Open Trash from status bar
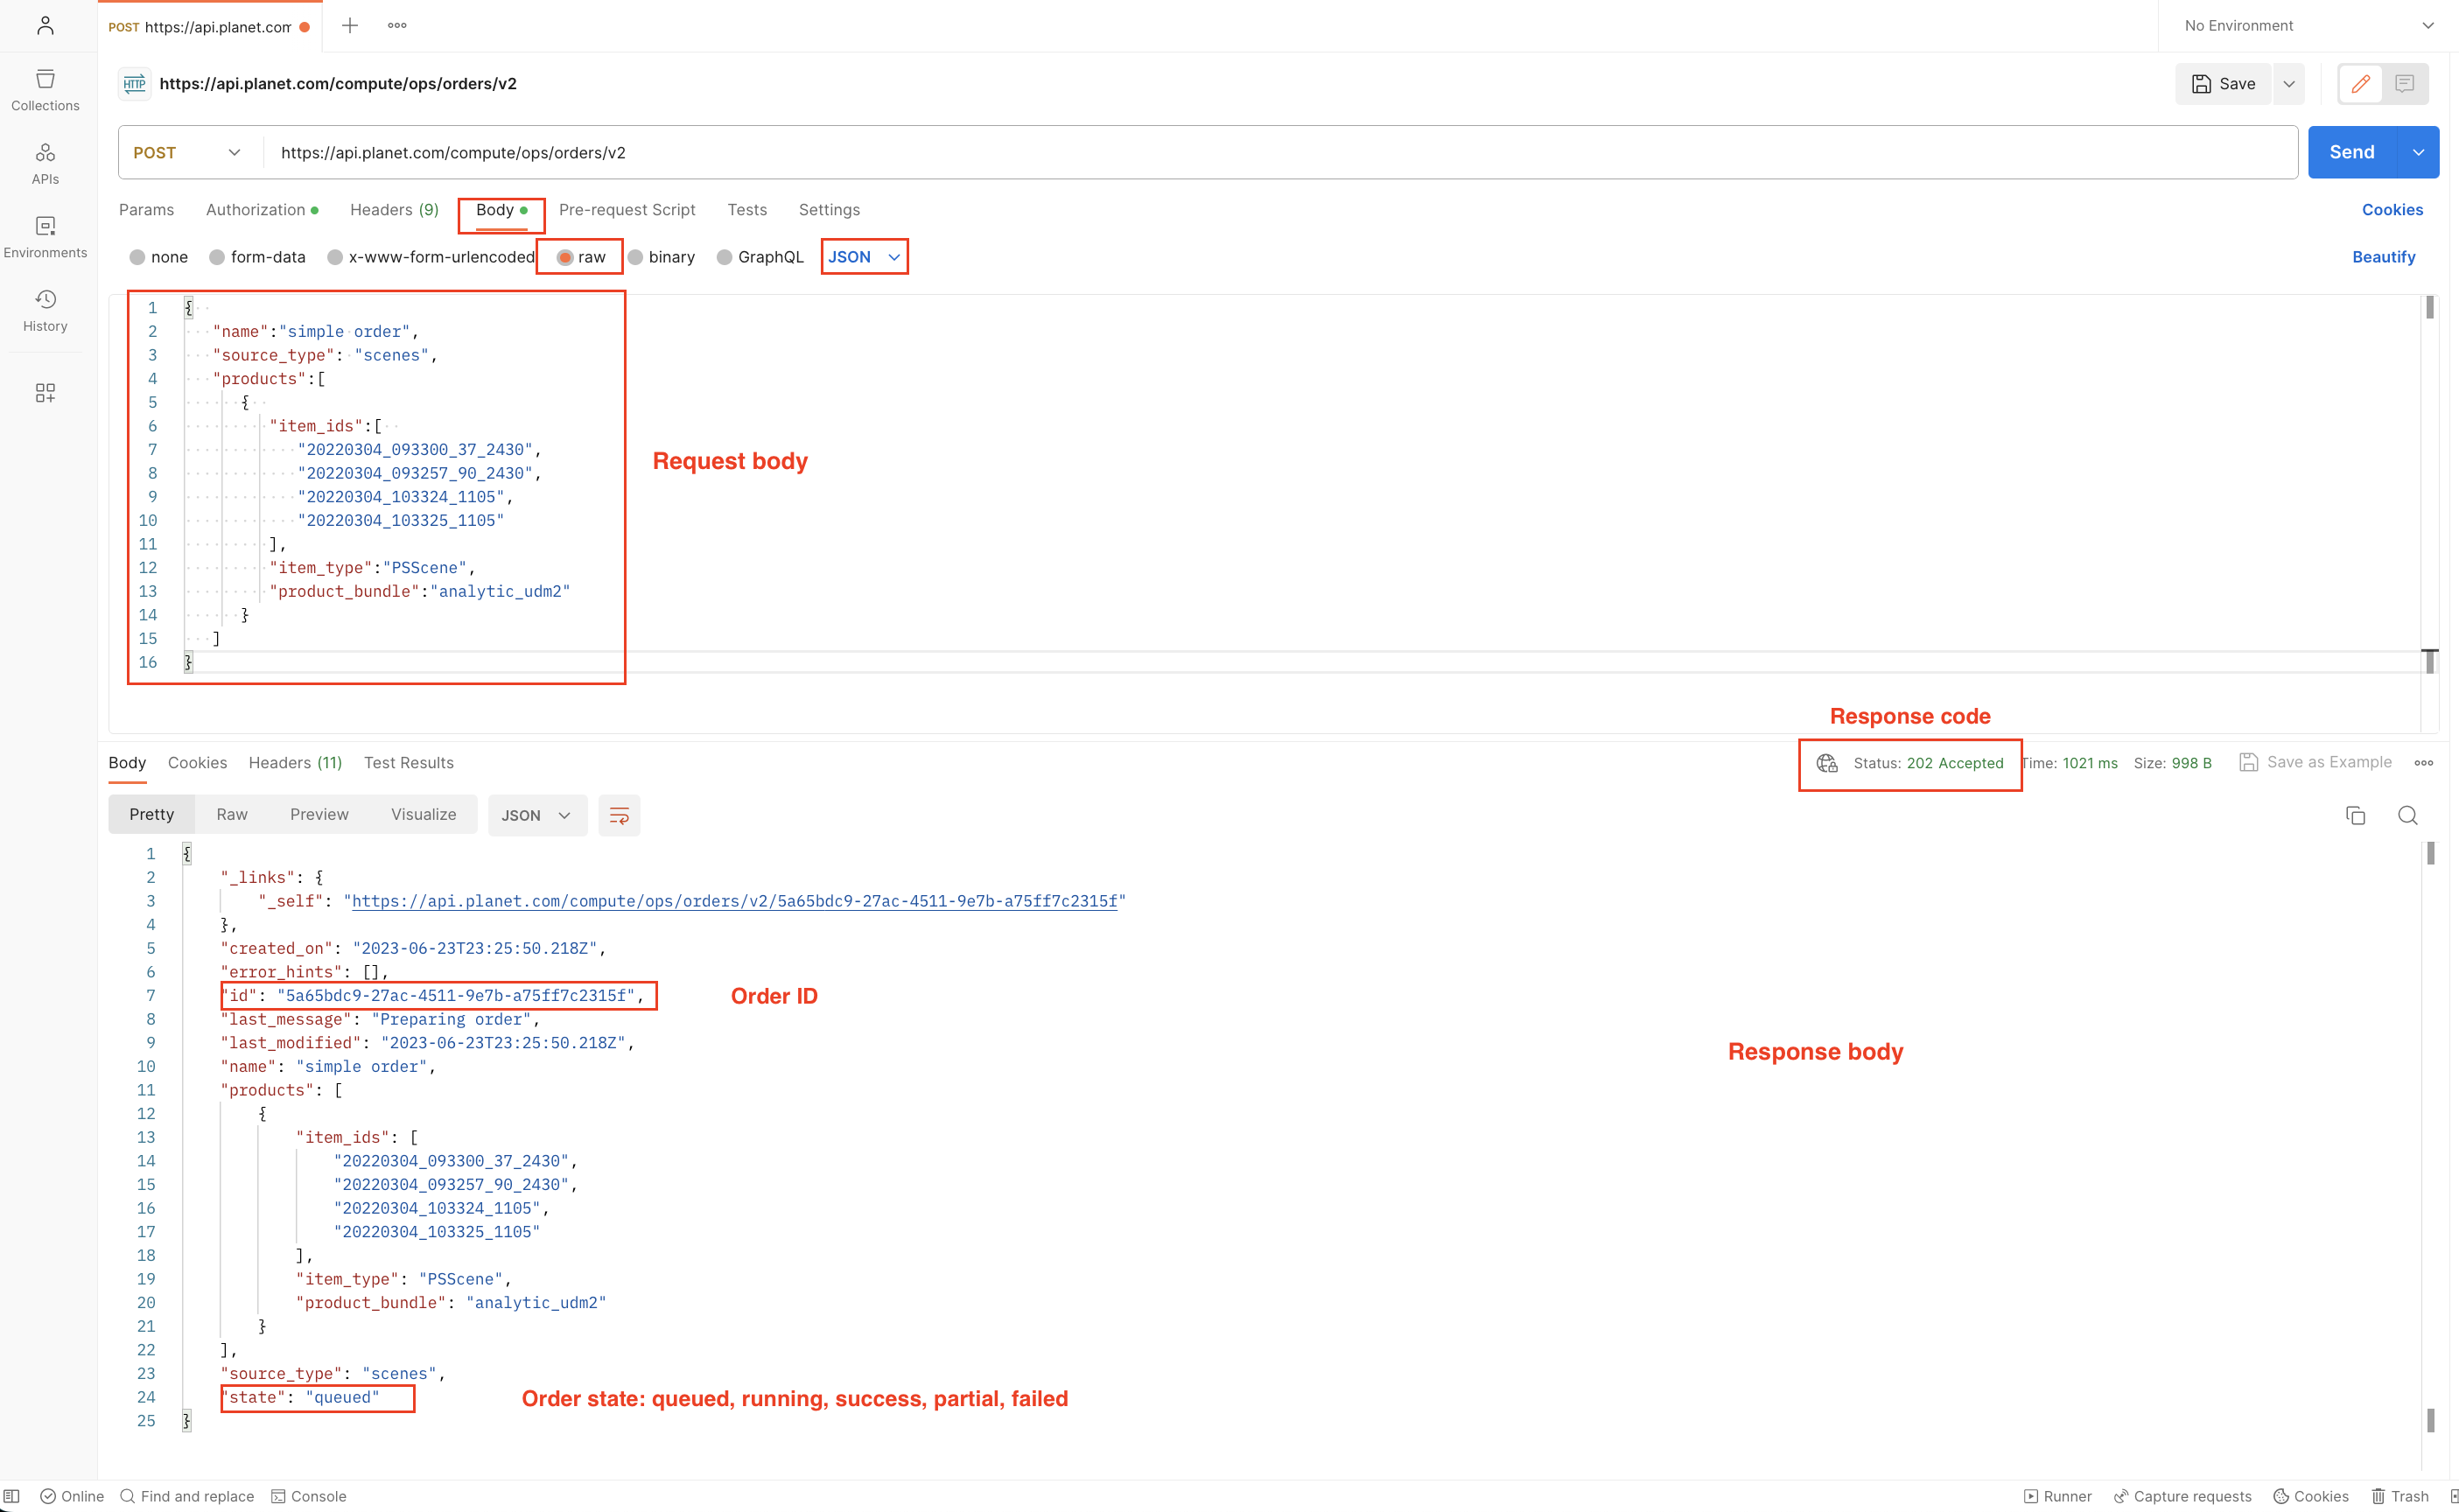This screenshot has width=2459, height=1512. click(2399, 1496)
